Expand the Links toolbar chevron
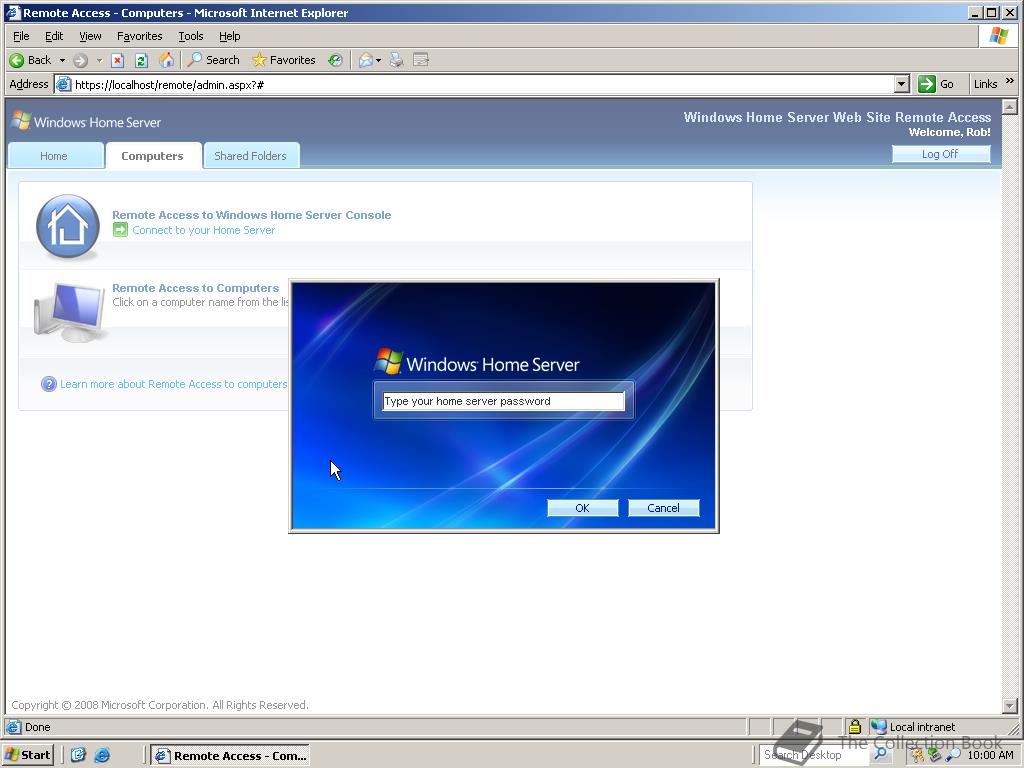Viewport: 1024px width, 768px height. point(1010,81)
